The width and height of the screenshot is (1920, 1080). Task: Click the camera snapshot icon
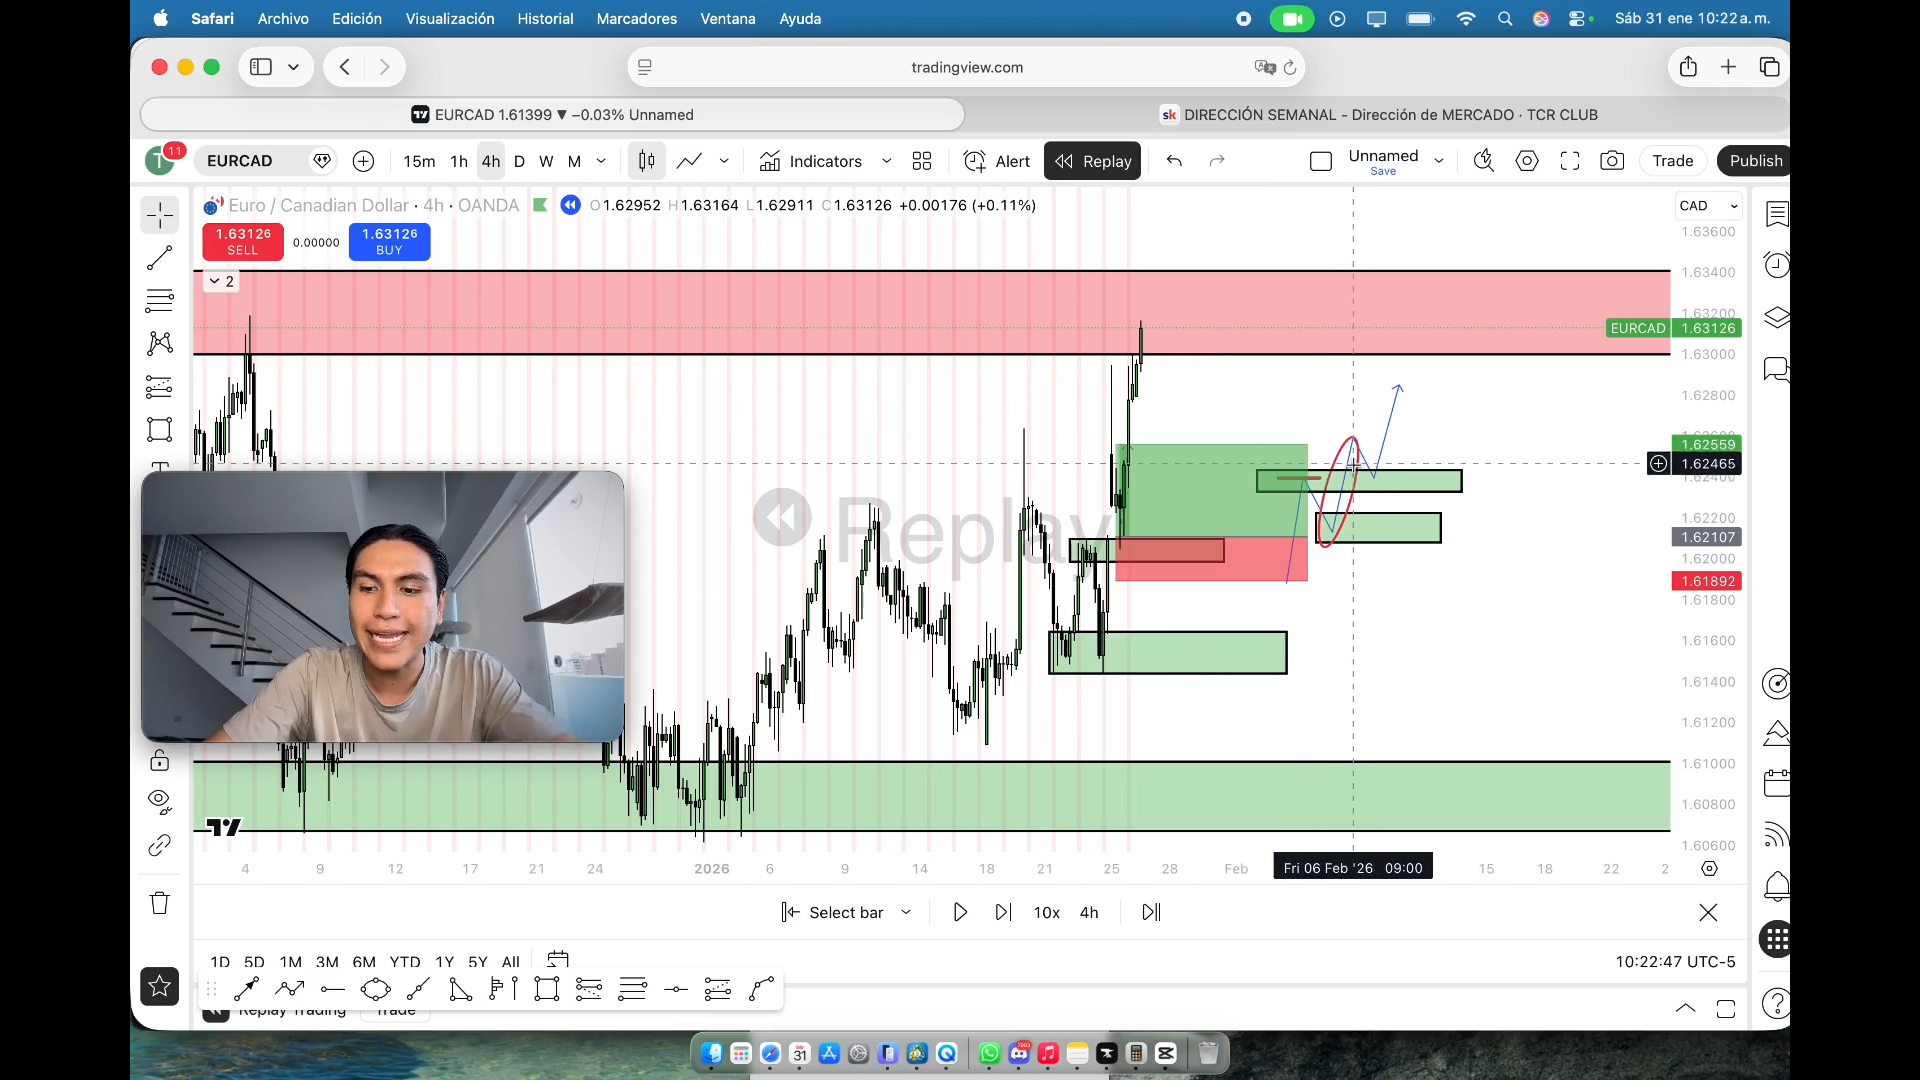[1612, 161]
